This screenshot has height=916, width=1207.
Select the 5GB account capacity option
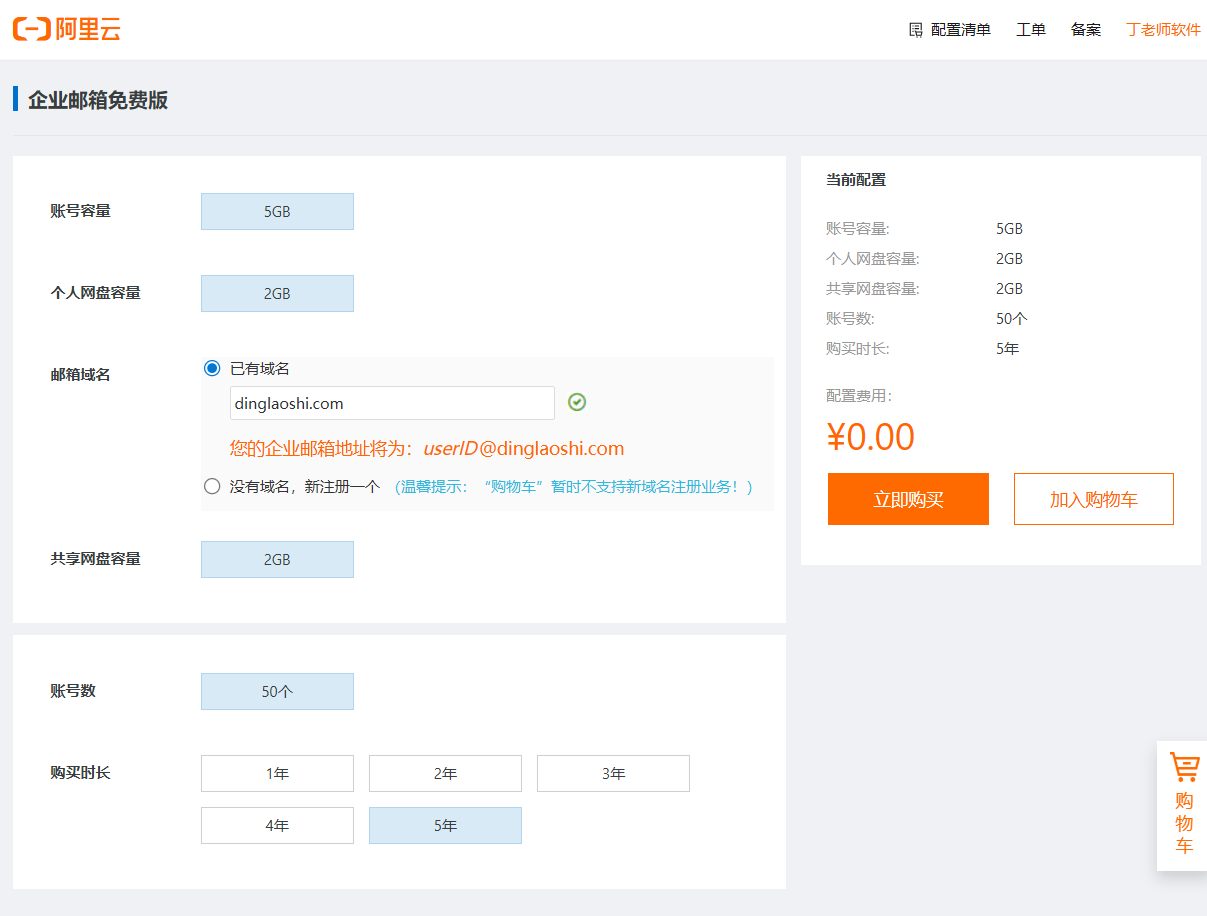277,212
